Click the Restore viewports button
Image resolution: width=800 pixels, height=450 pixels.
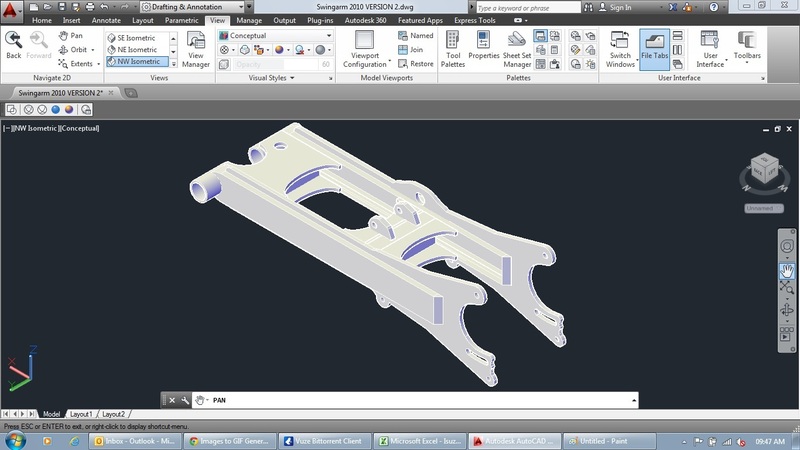point(415,64)
